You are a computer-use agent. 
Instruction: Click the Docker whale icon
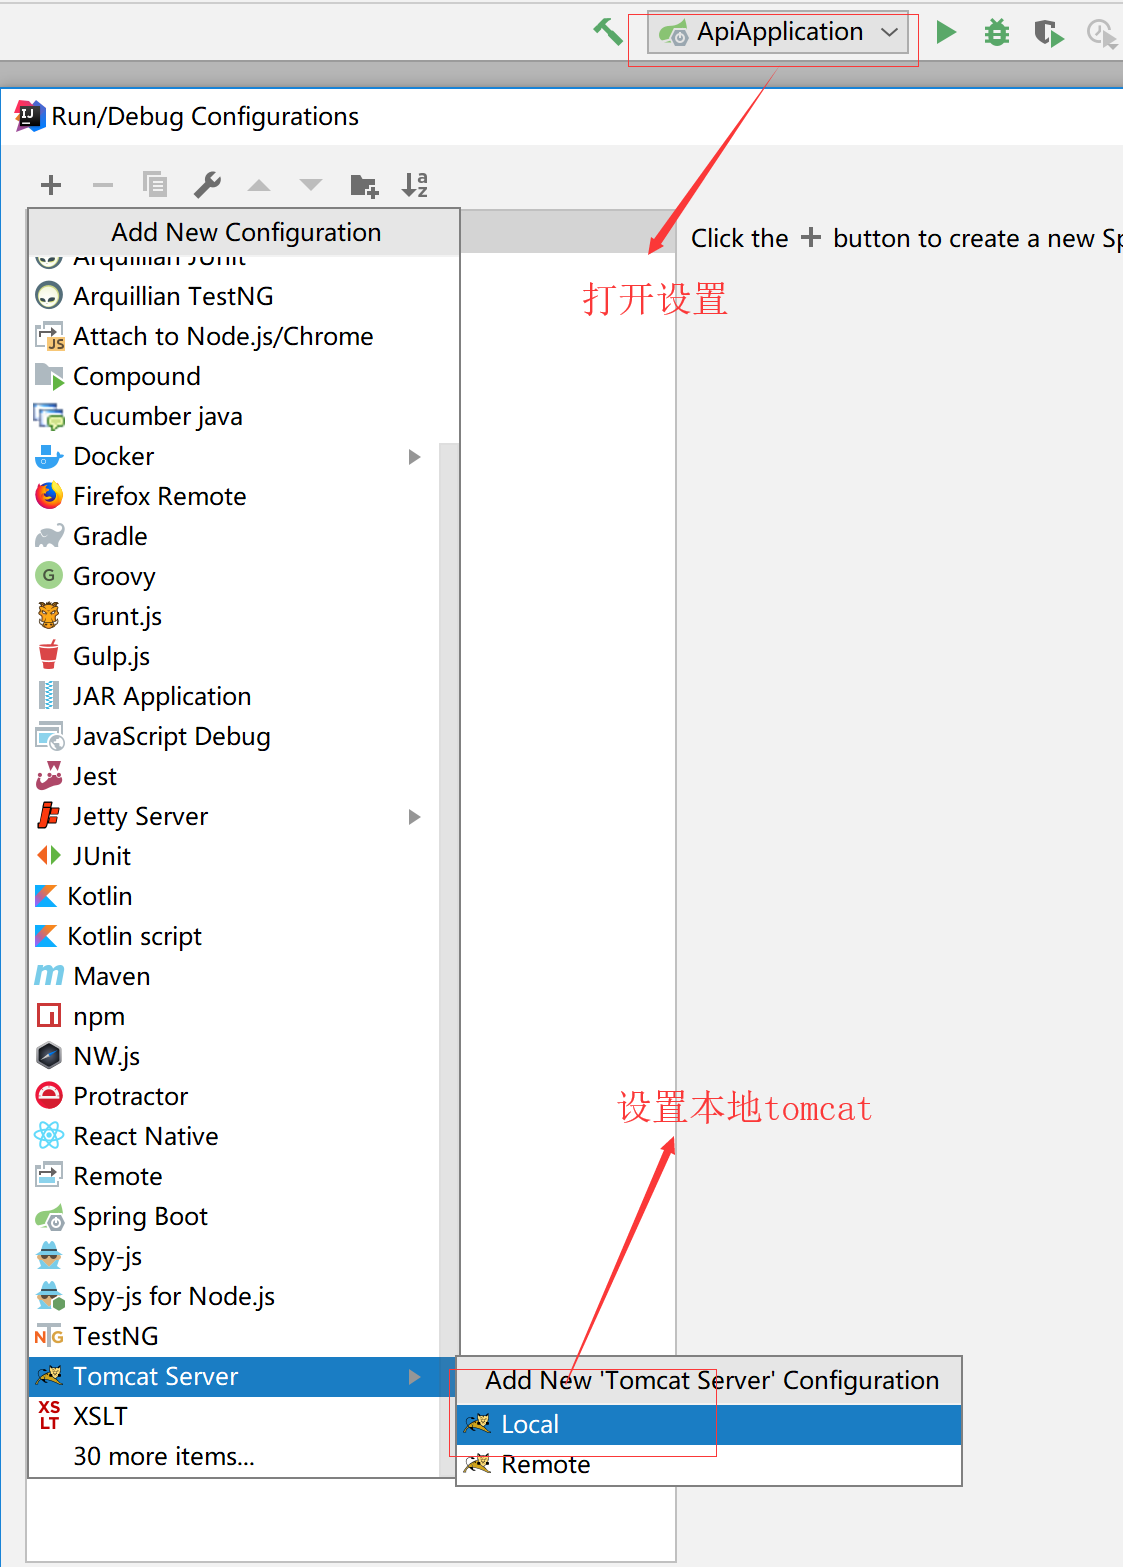click(x=49, y=457)
